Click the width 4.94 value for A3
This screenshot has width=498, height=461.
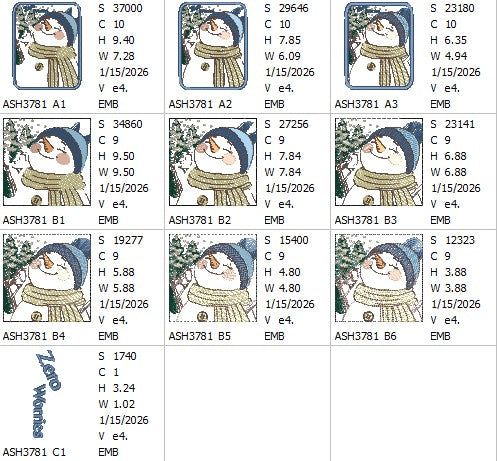coord(456,56)
